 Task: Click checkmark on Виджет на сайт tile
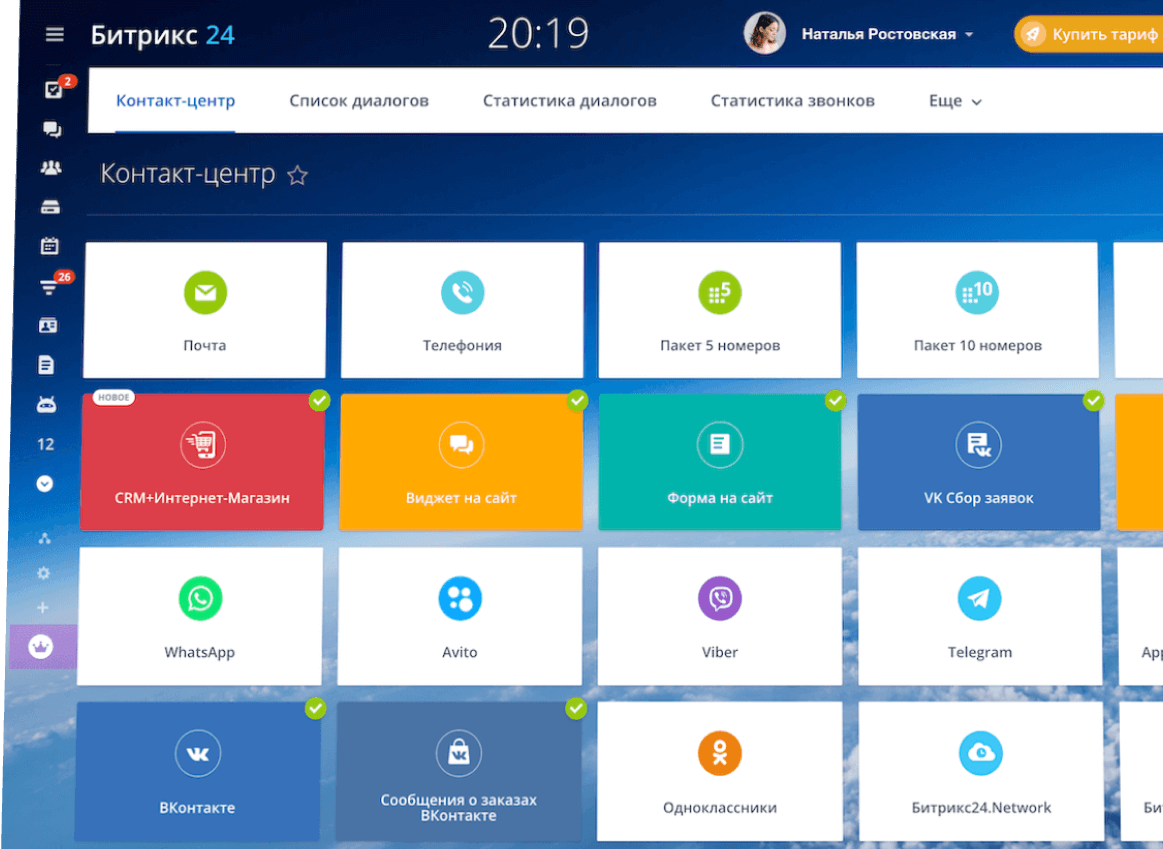pos(577,400)
